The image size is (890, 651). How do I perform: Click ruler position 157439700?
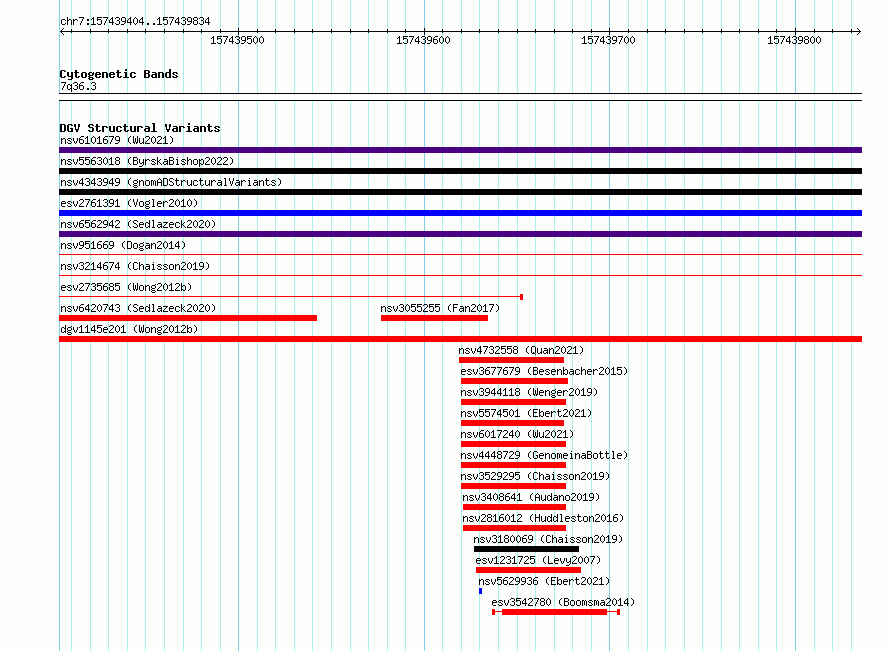pyautogui.click(x=608, y=40)
